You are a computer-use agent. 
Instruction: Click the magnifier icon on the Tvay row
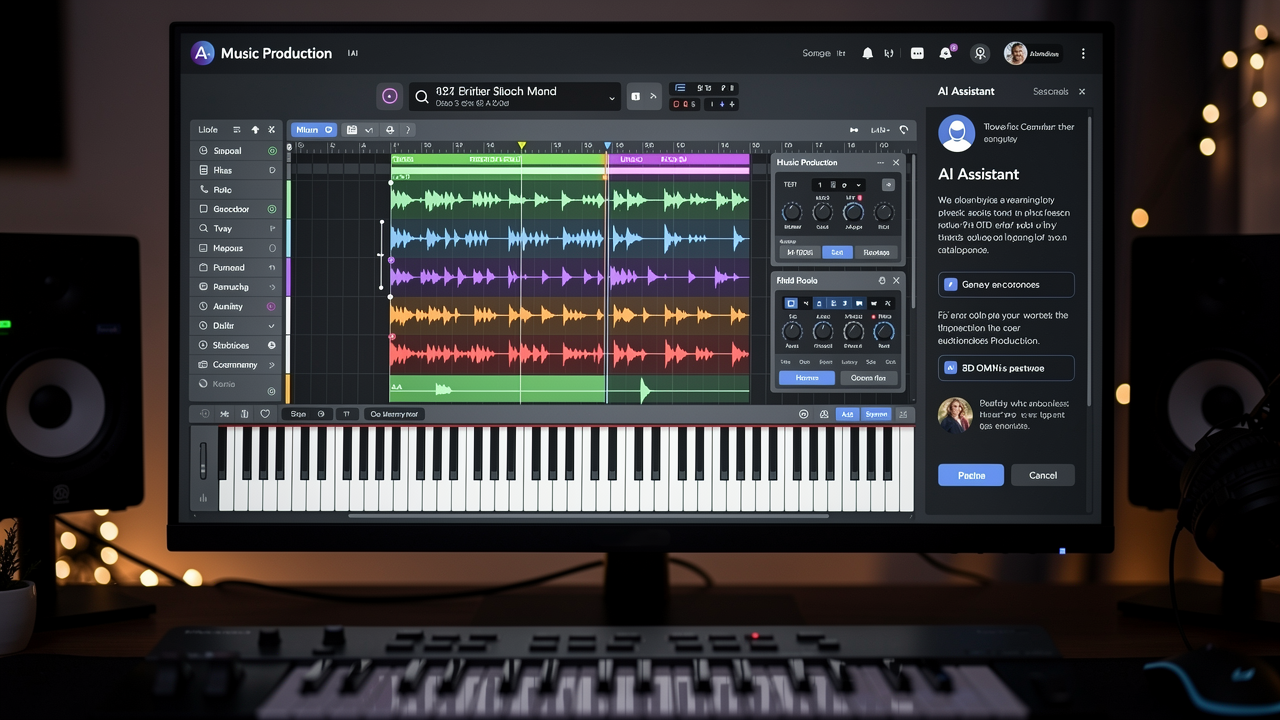[204, 229]
